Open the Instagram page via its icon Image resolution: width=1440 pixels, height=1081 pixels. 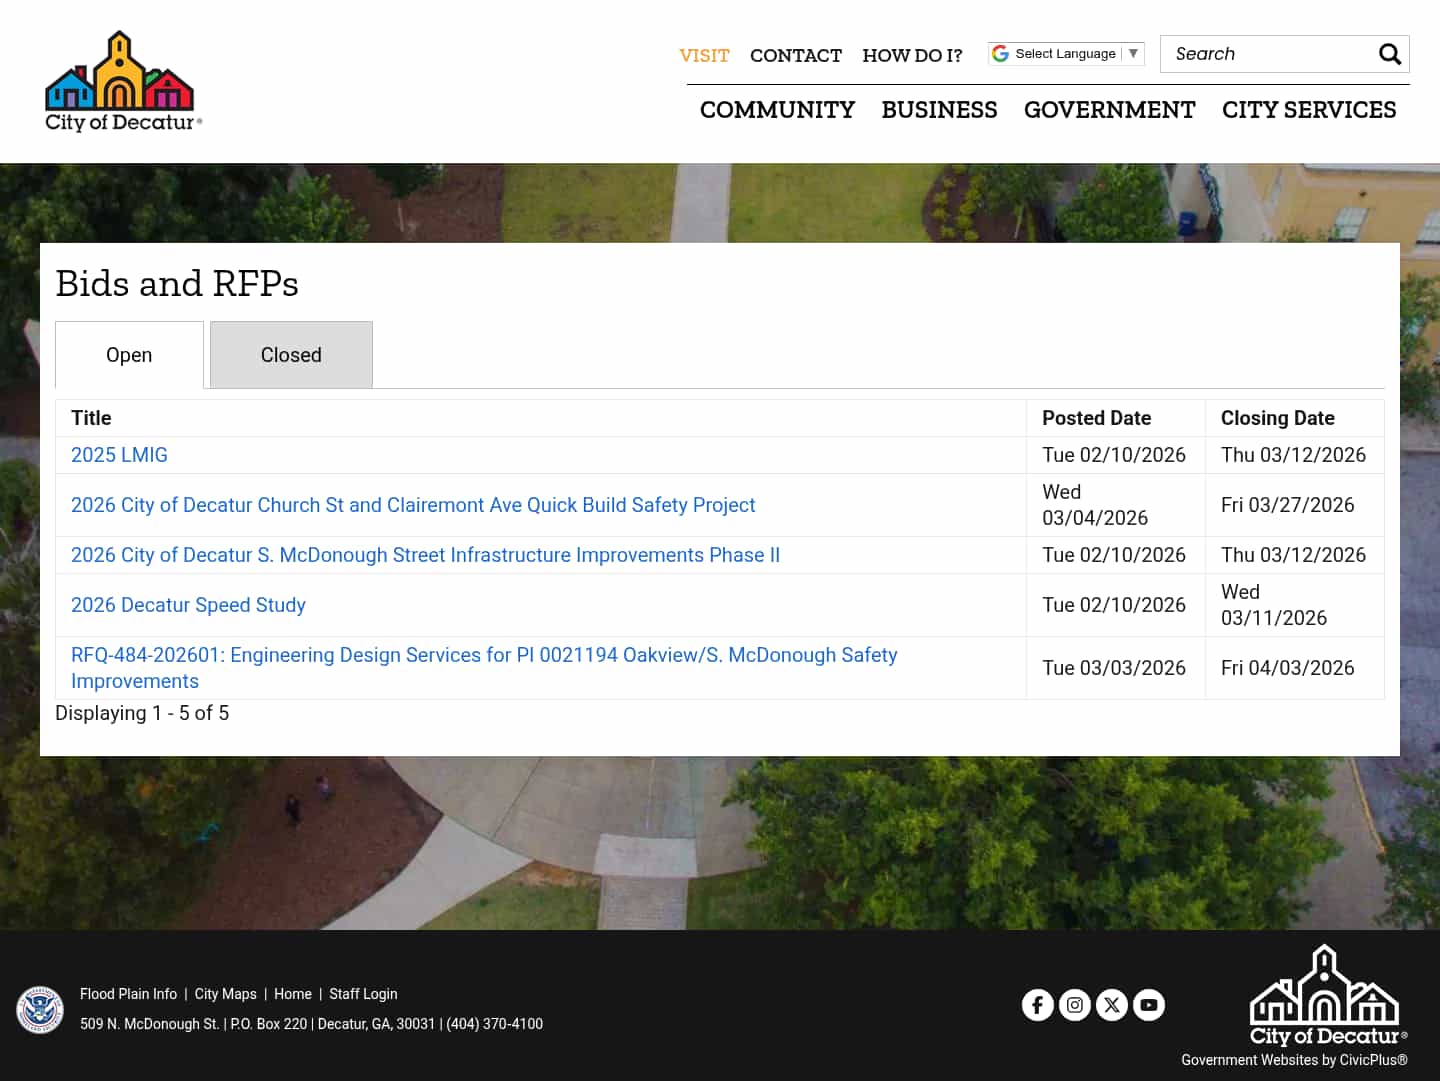1075,1005
